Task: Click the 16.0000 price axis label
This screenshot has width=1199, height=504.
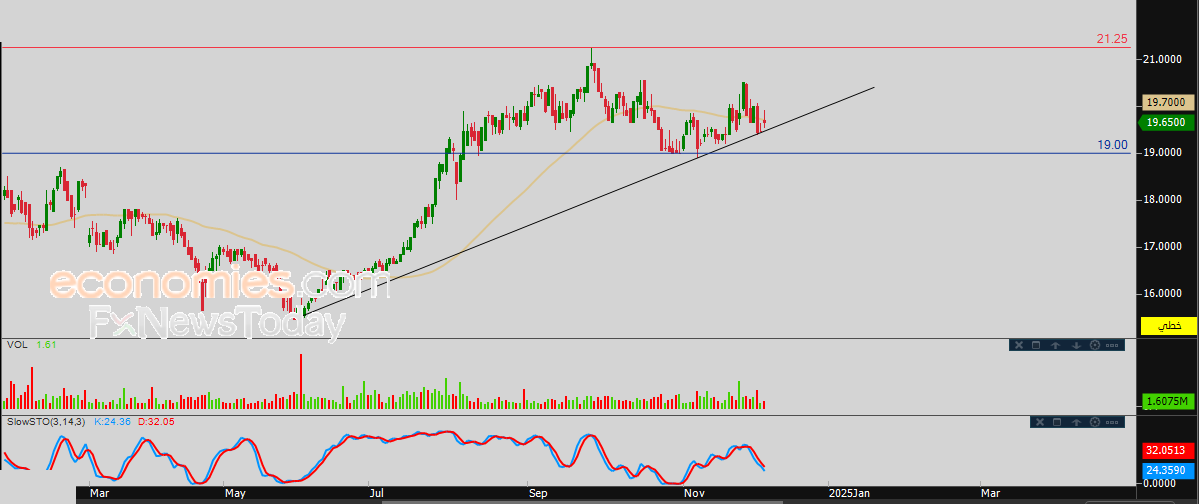Action: pyautogui.click(x=1162, y=294)
